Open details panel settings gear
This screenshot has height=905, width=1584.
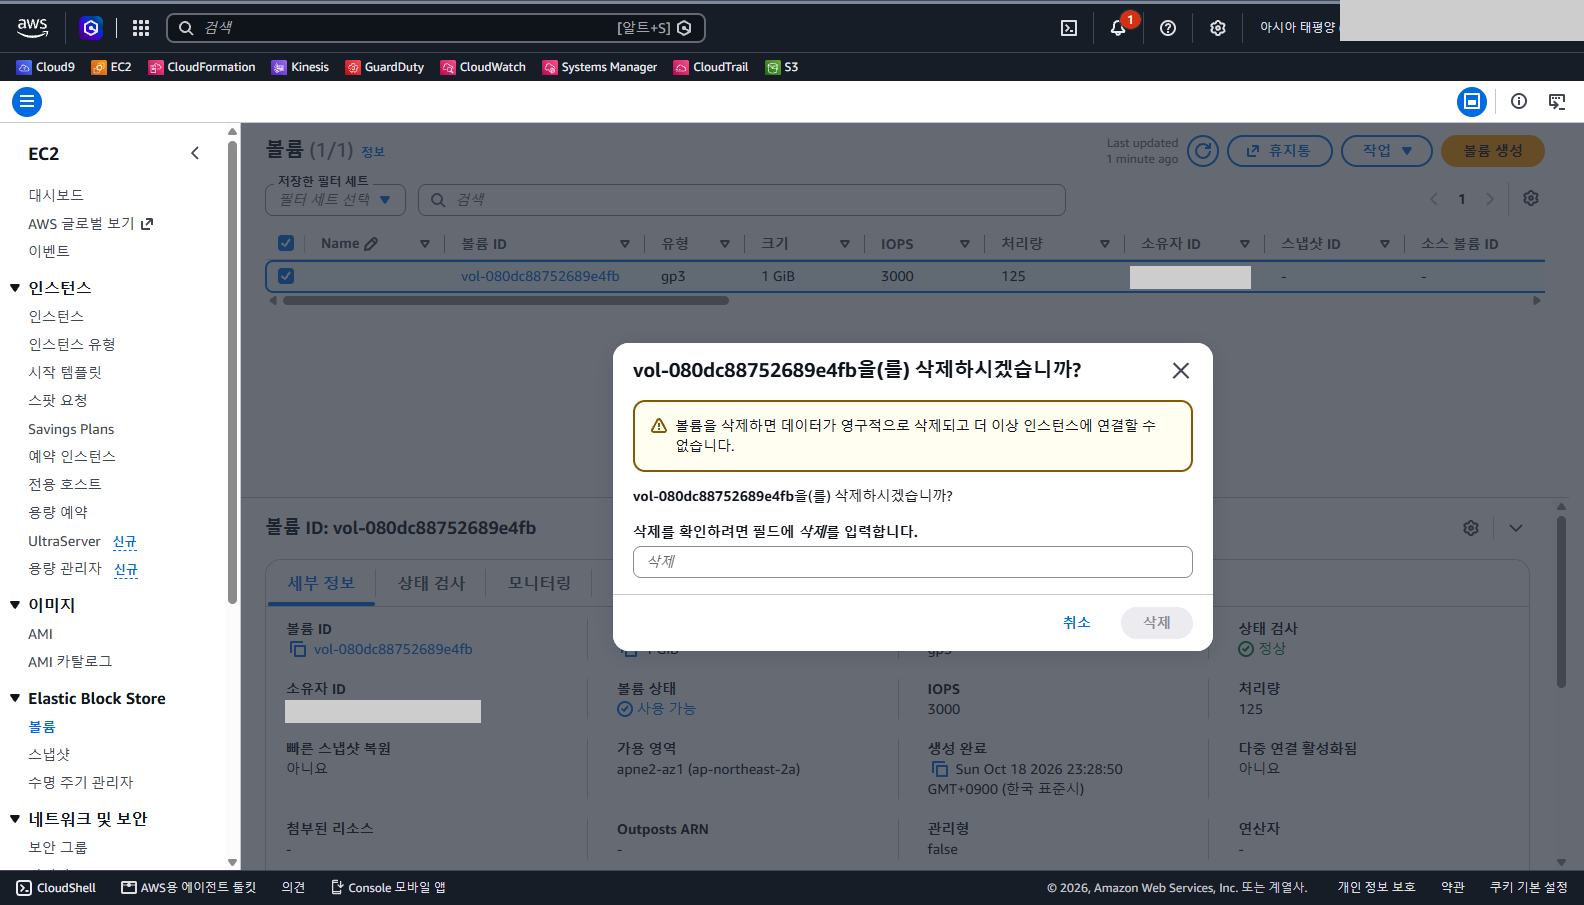tap(1471, 528)
